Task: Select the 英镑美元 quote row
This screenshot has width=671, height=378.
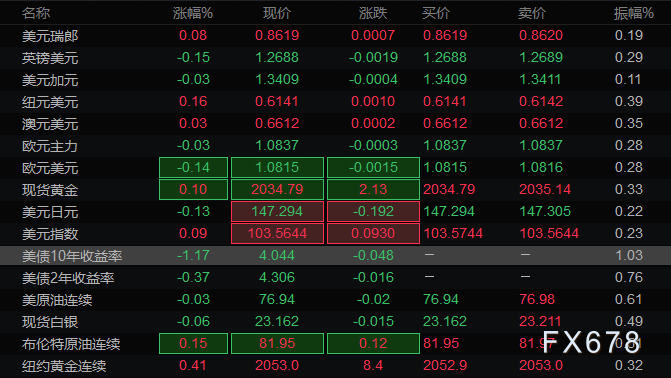Action: (x=336, y=57)
